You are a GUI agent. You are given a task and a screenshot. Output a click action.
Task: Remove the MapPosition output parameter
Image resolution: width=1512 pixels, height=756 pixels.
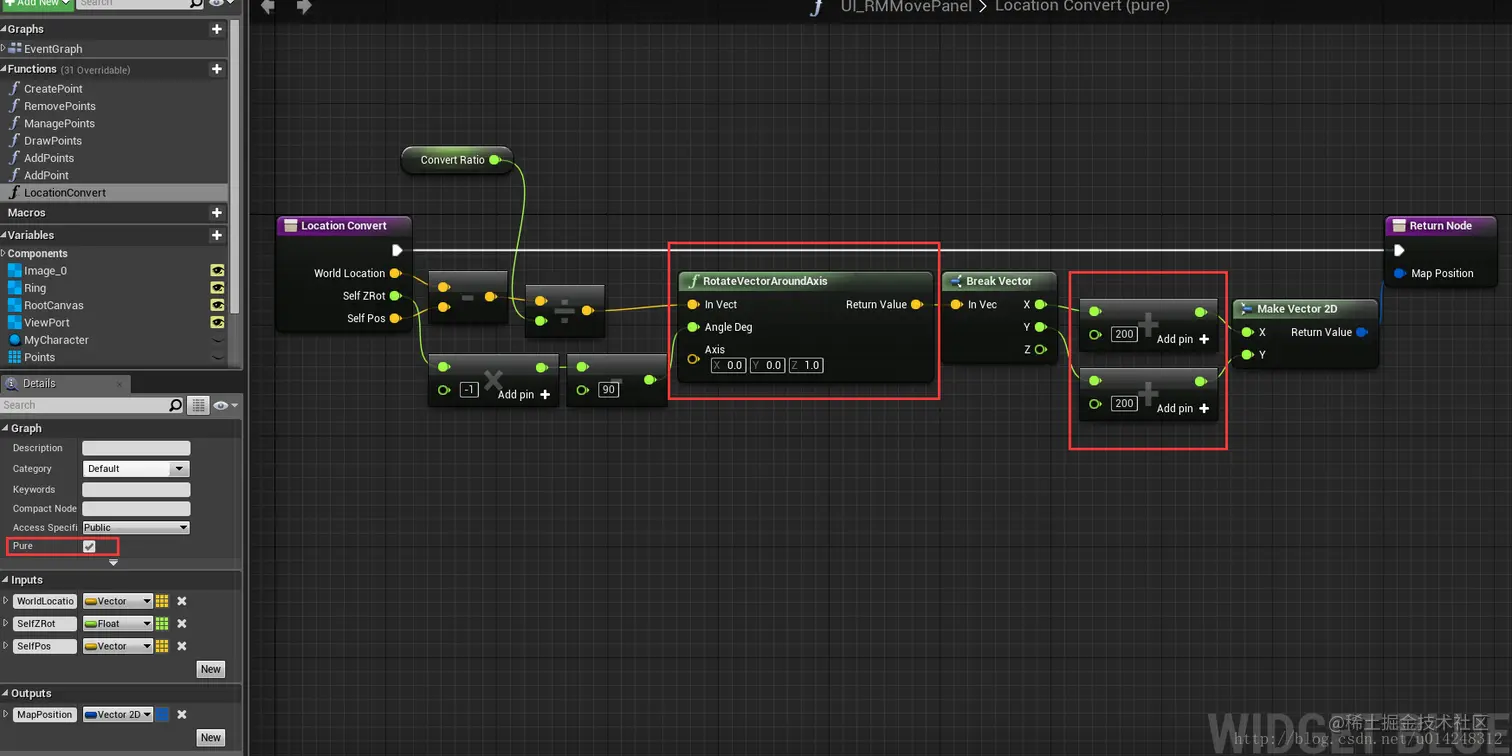coord(182,714)
